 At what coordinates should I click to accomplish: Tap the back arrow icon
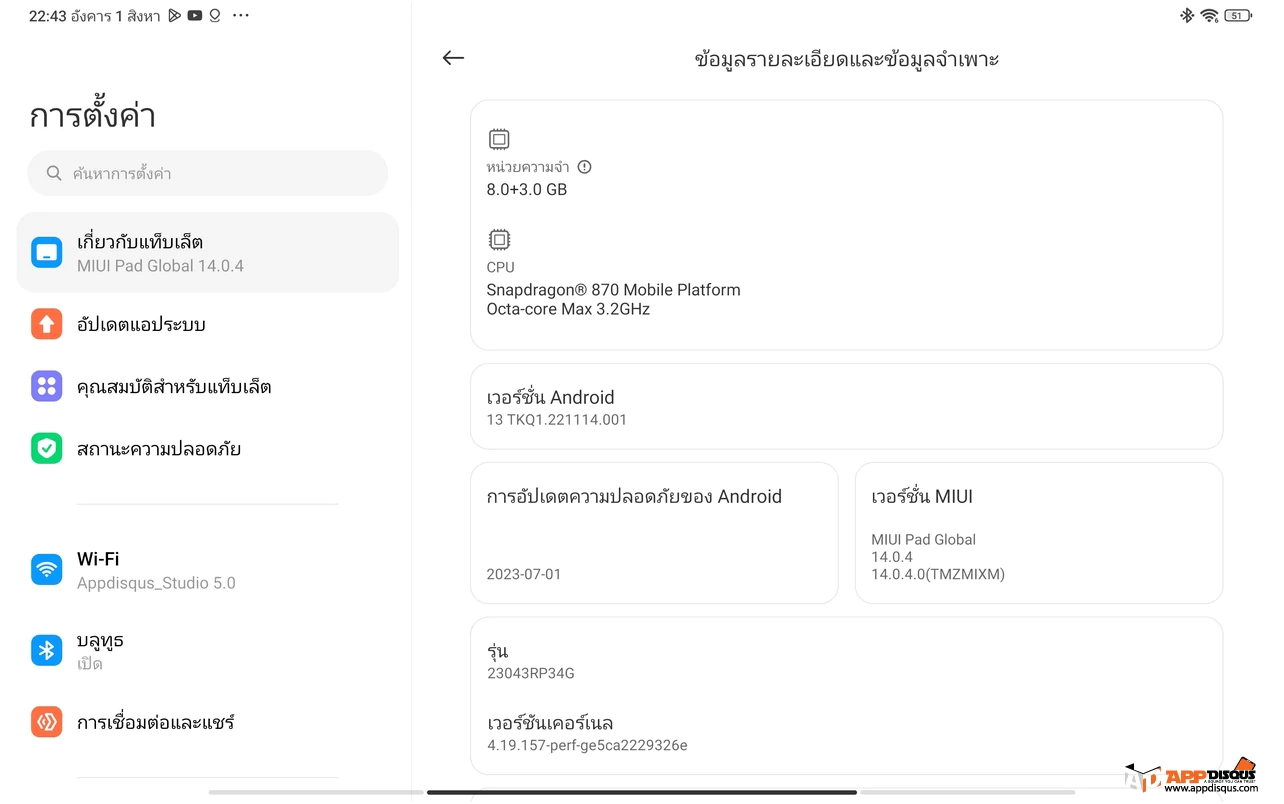pyautogui.click(x=453, y=58)
